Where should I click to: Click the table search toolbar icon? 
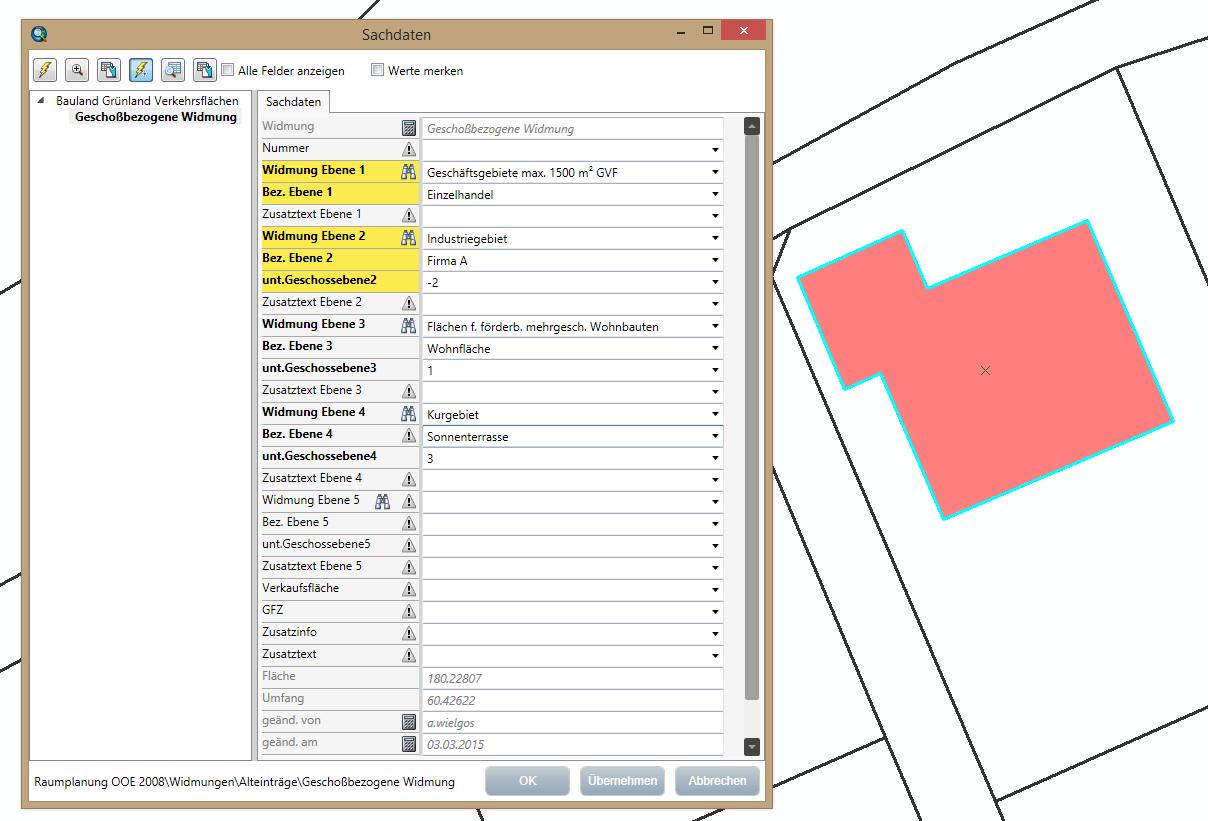[x=173, y=70]
